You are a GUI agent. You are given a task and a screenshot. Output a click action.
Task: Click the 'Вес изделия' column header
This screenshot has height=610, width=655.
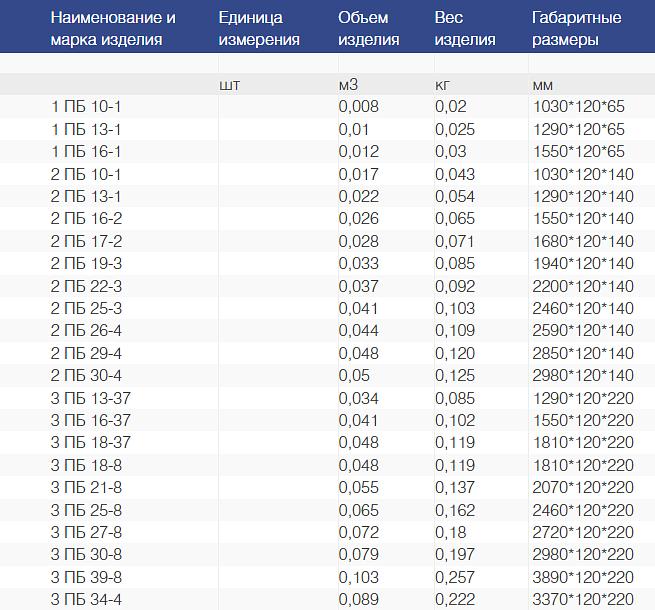465,29
